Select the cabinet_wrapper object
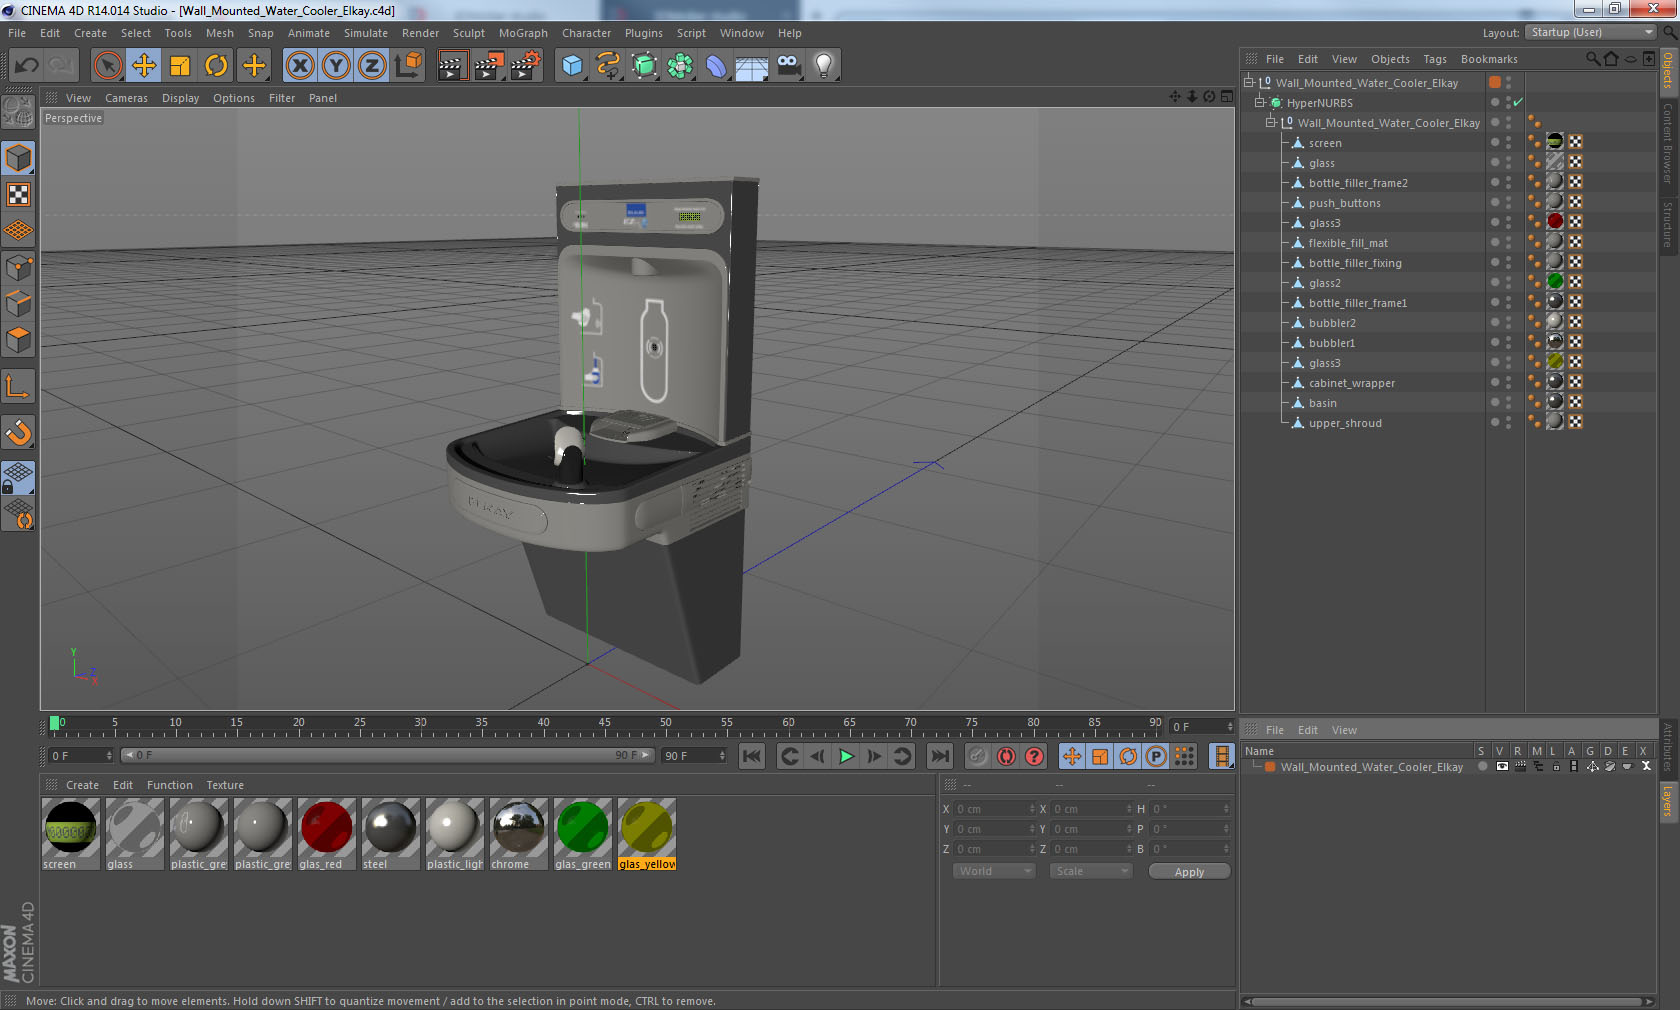This screenshot has height=1010, width=1680. point(1351,383)
